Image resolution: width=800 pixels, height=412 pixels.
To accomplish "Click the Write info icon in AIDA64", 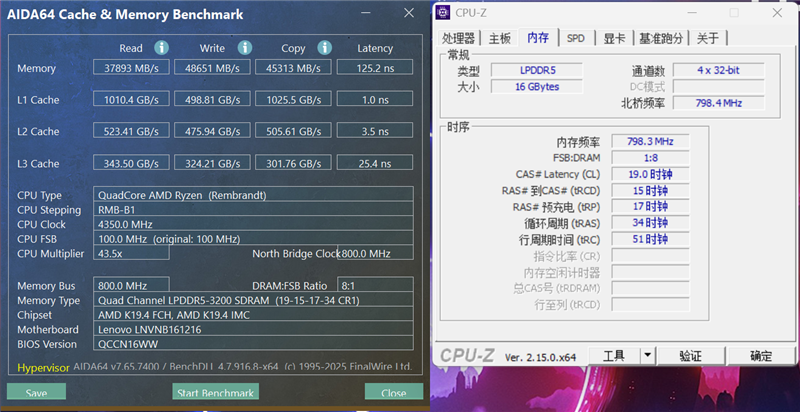I will [245, 48].
